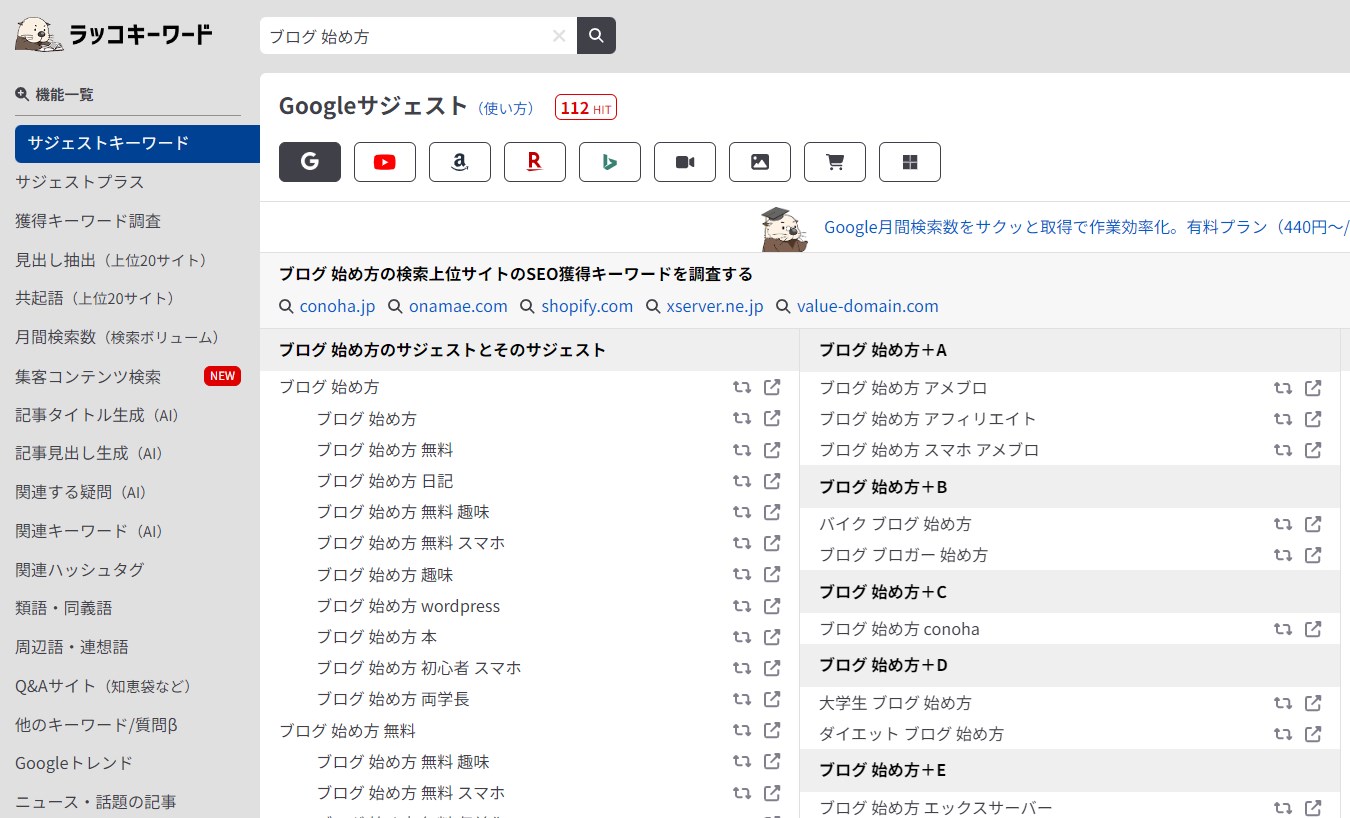Open 獲得キーワード調査 in sidebar

point(88,221)
